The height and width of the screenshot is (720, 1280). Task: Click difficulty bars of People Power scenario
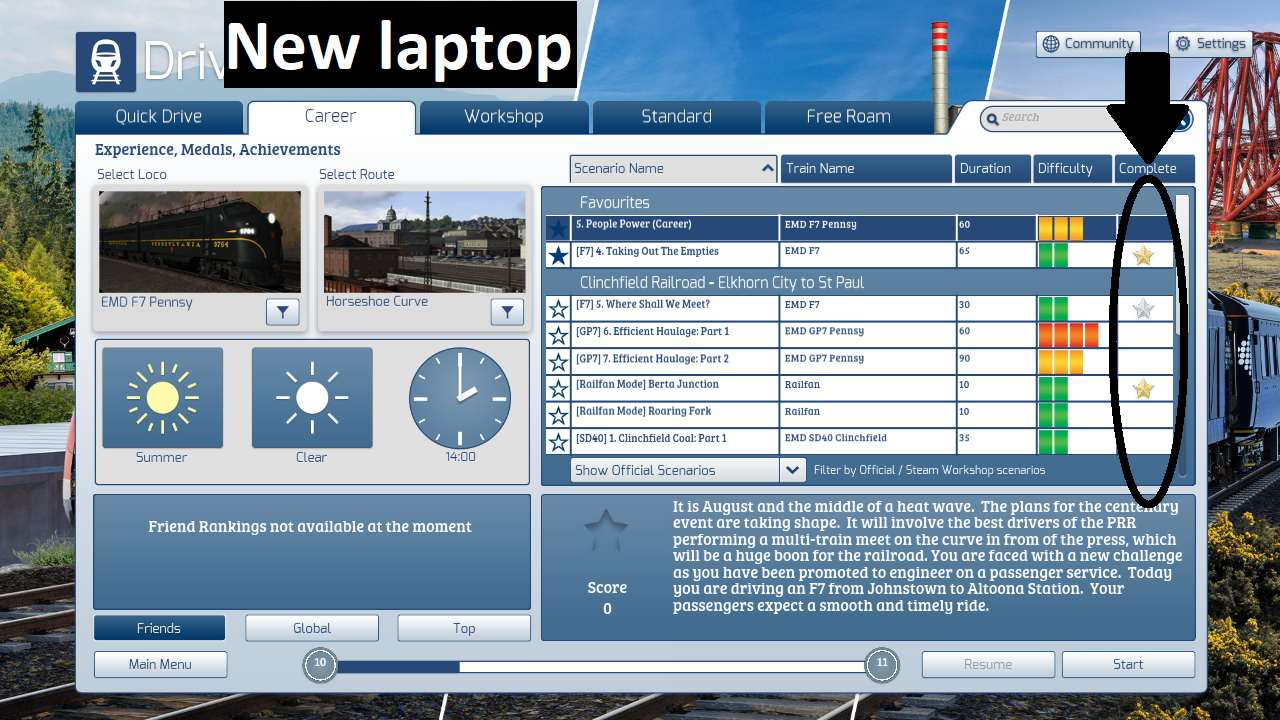point(1061,229)
